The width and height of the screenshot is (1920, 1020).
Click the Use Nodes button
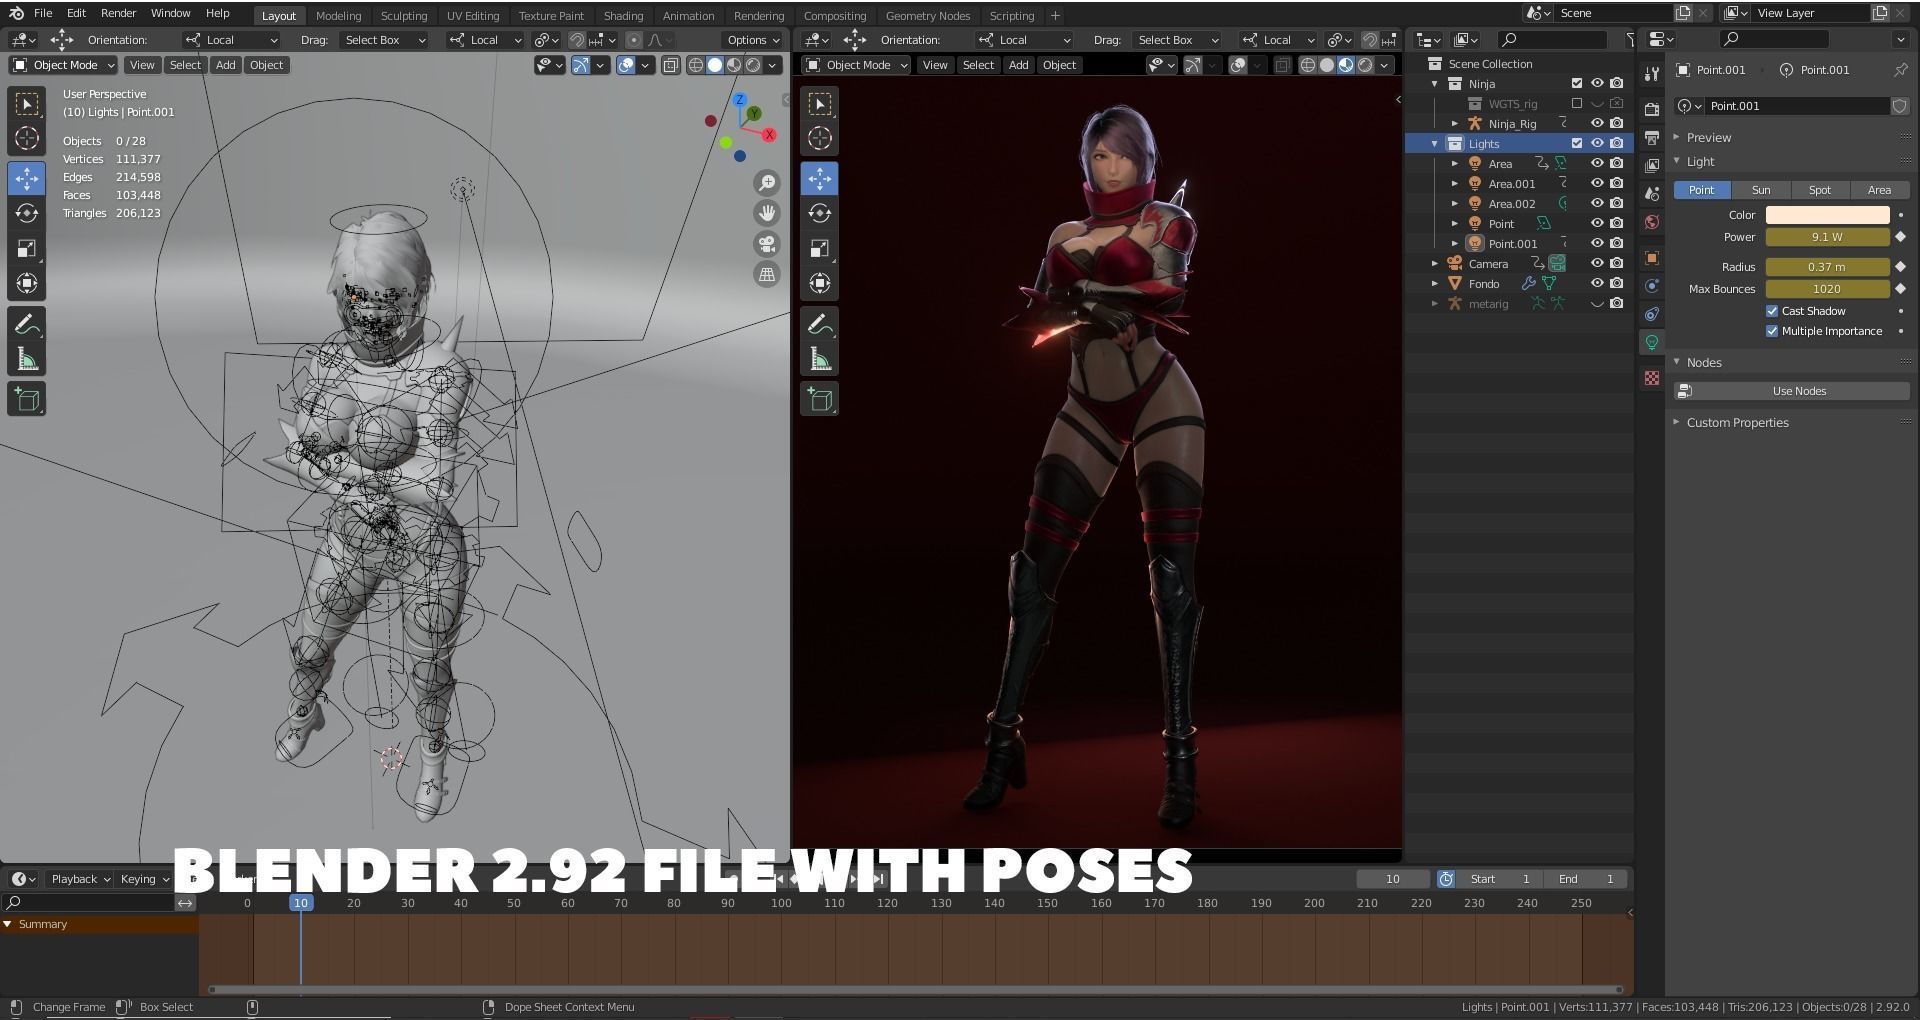pyautogui.click(x=1792, y=391)
